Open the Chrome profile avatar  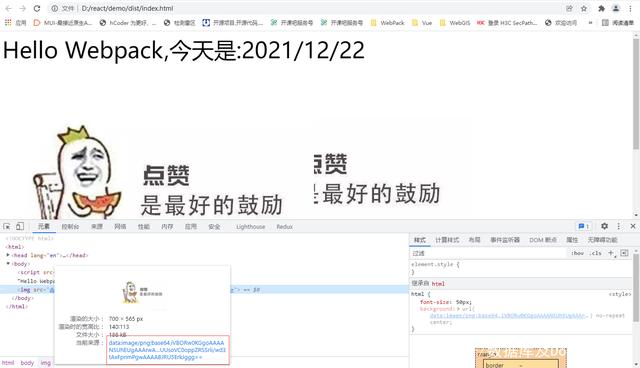(x=616, y=8)
